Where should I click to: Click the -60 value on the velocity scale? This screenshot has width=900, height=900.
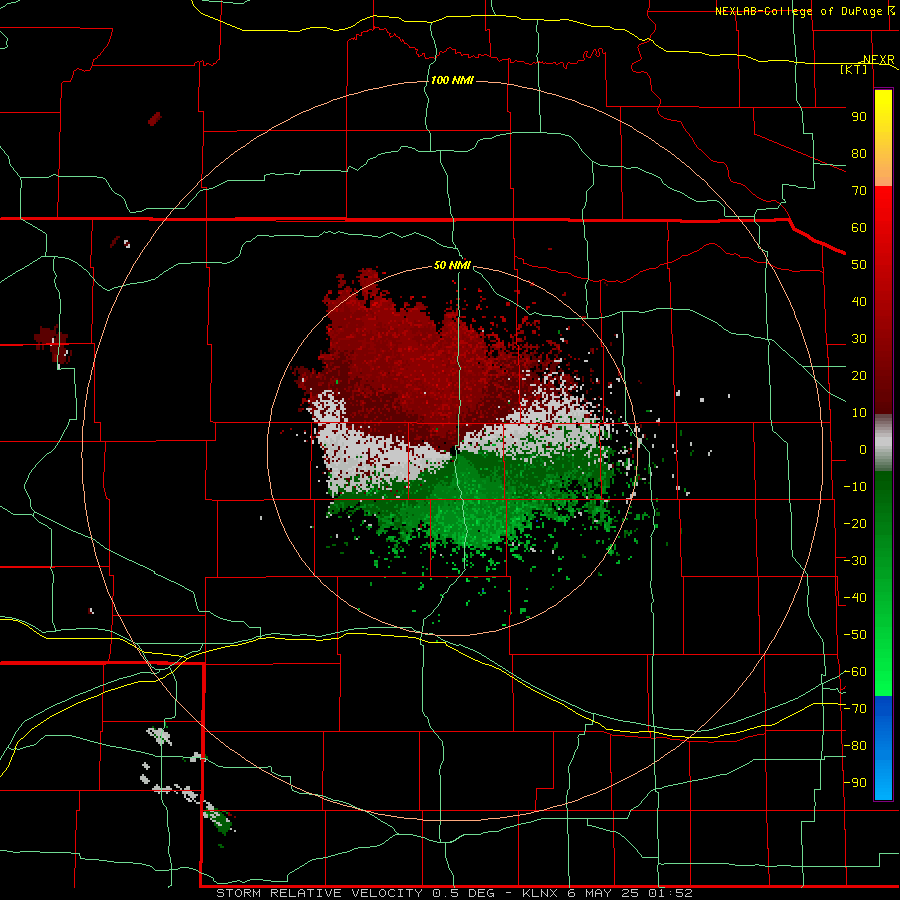pos(855,672)
